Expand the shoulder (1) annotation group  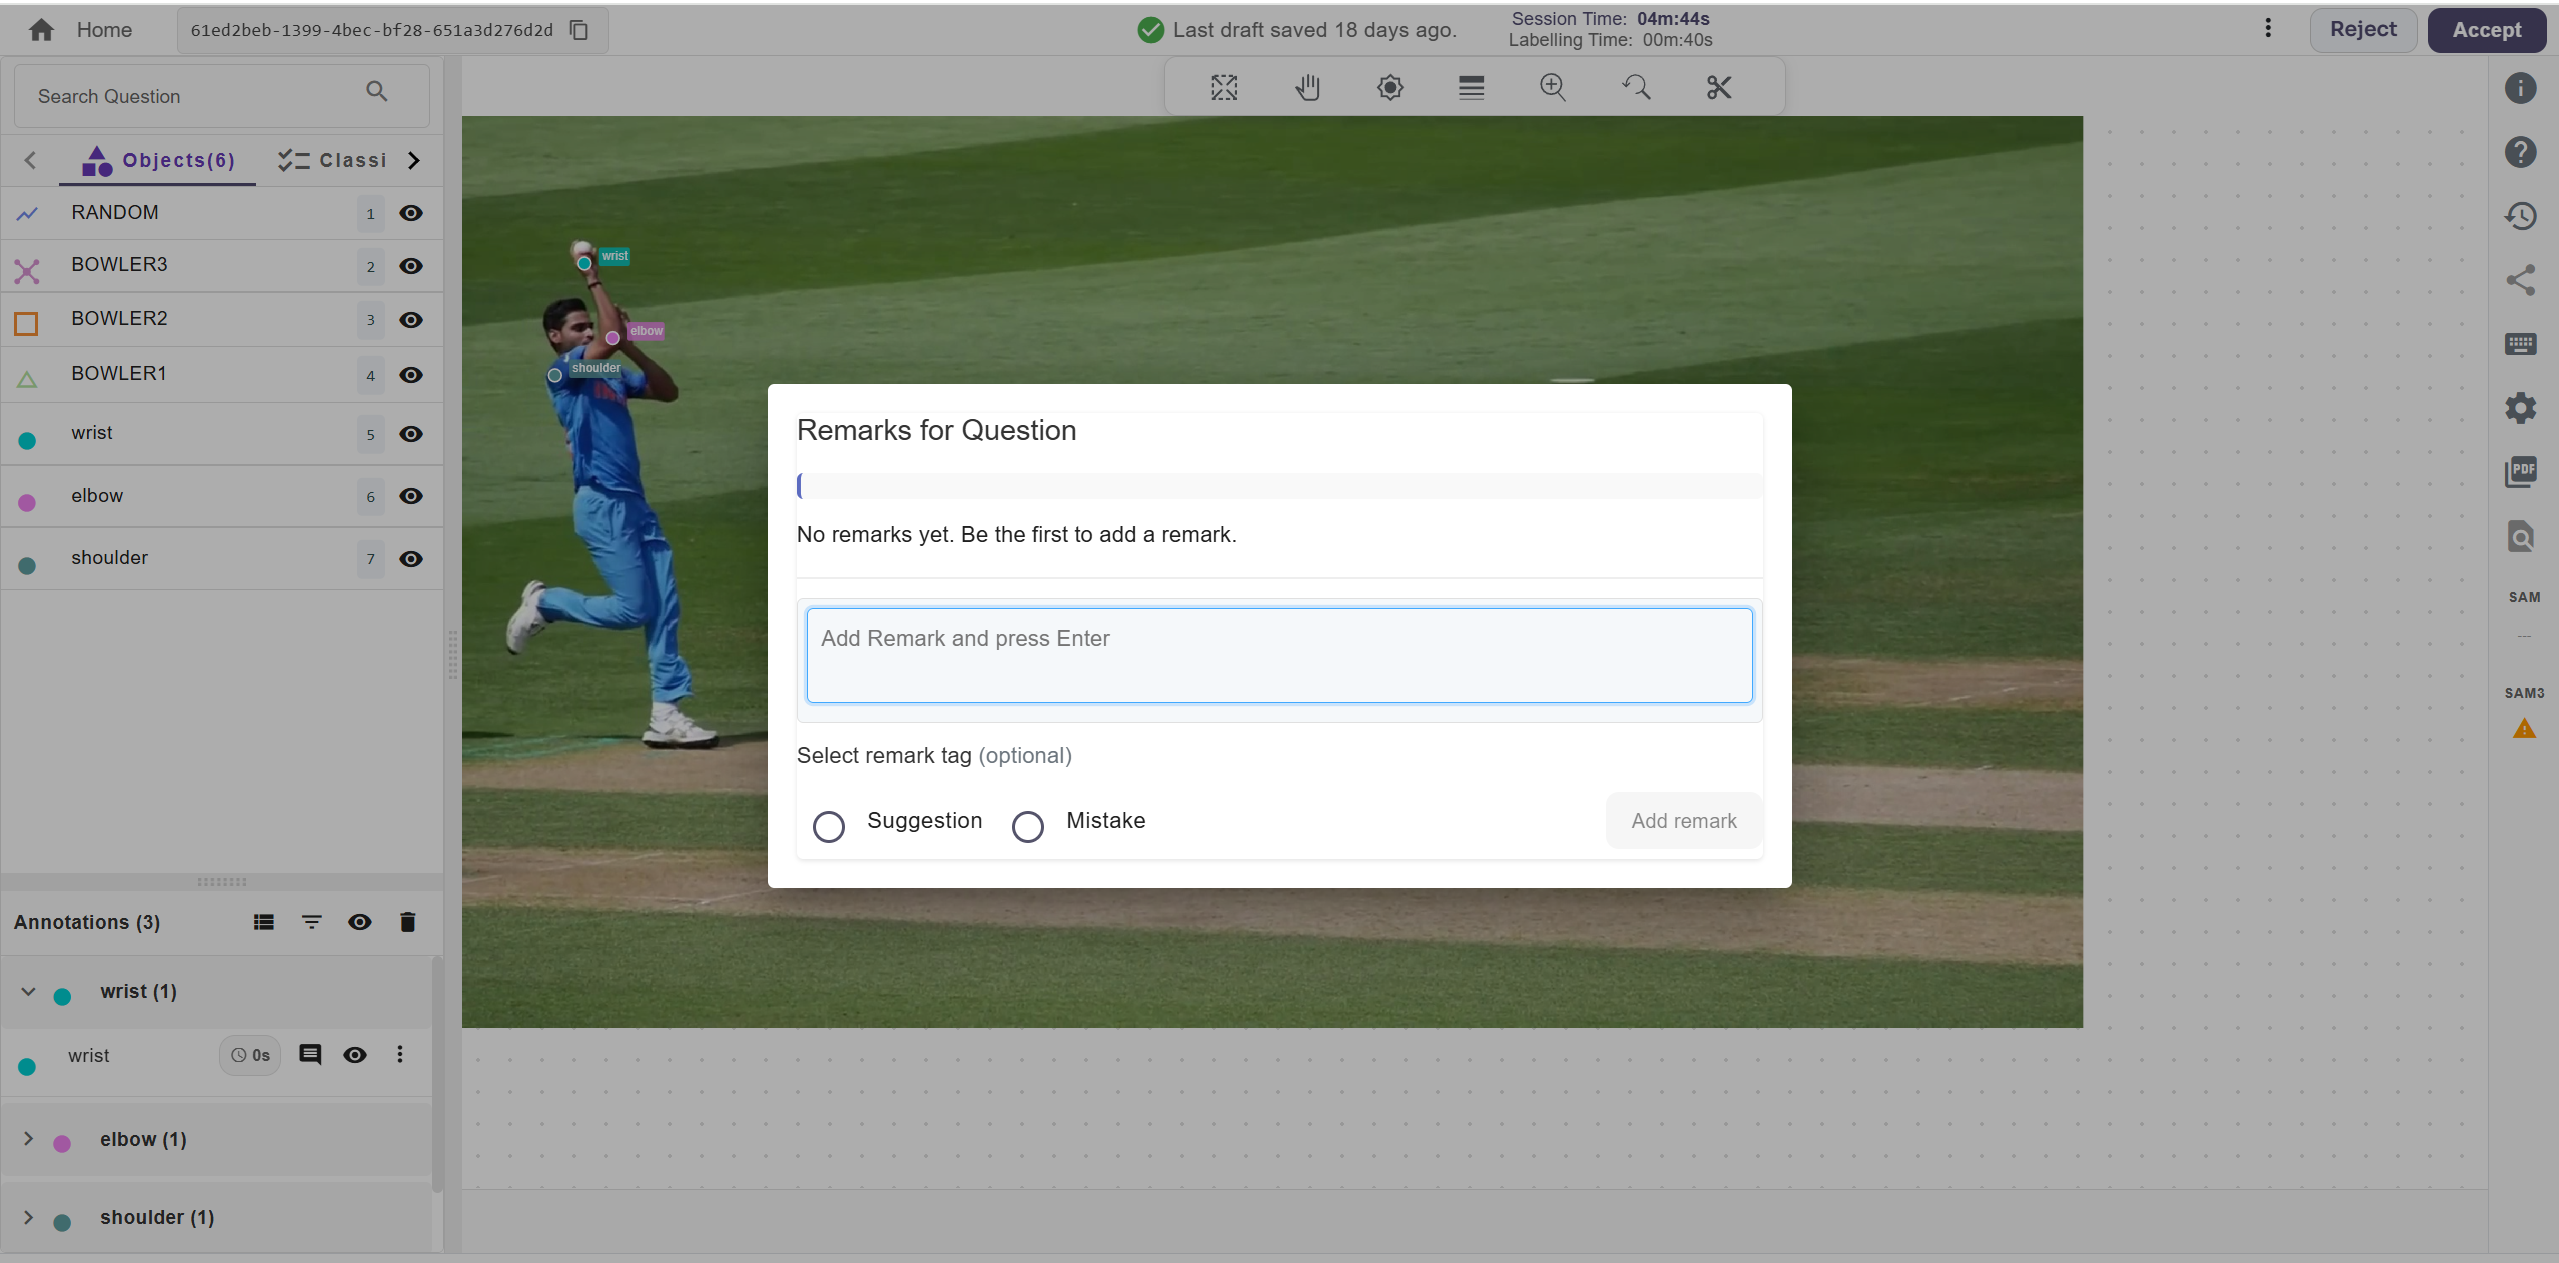coord(28,1217)
